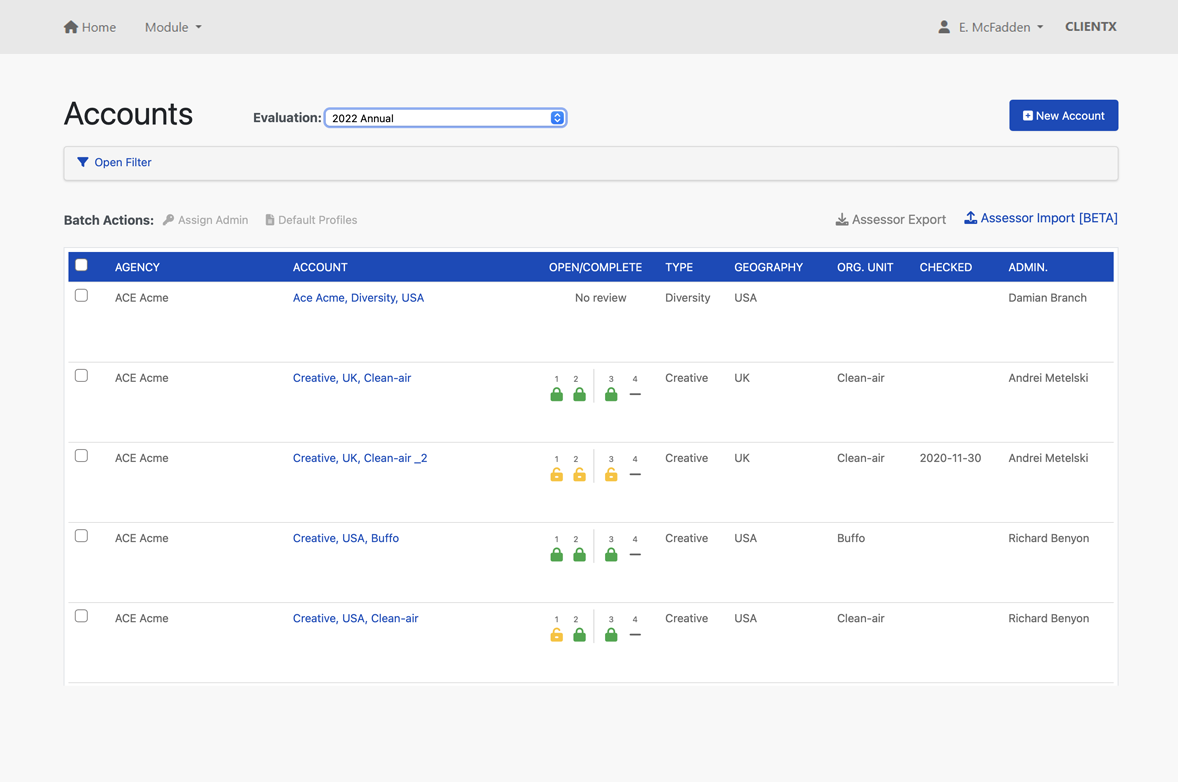Check the Creative, USA, Clean-air row checkbox

click(81, 616)
